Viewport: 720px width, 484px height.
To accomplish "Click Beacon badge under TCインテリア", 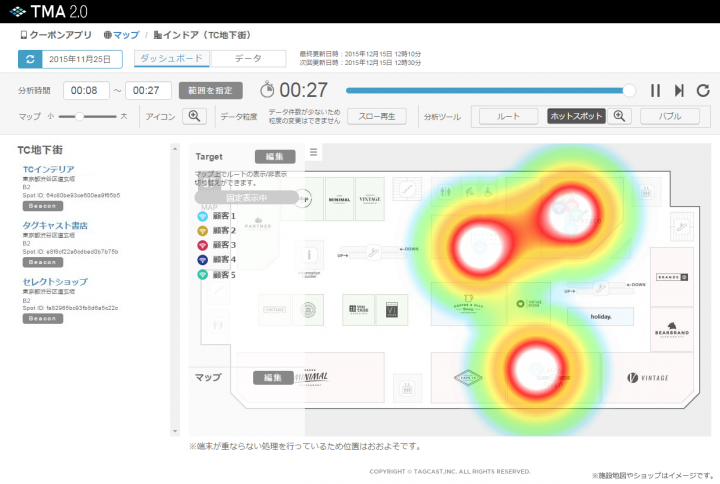I will (x=43, y=206).
